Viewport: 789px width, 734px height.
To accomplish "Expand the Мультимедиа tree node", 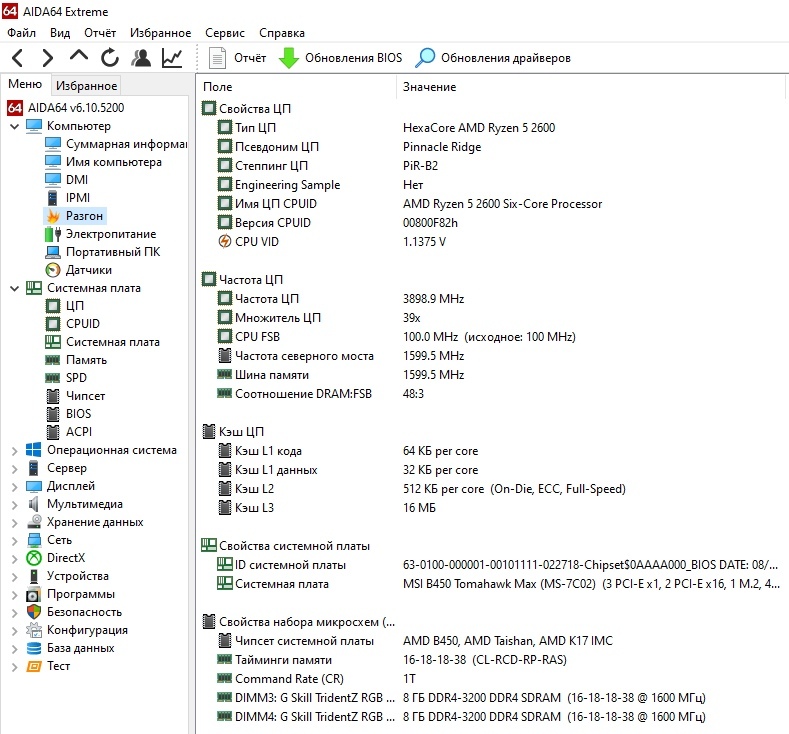I will click(15, 505).
